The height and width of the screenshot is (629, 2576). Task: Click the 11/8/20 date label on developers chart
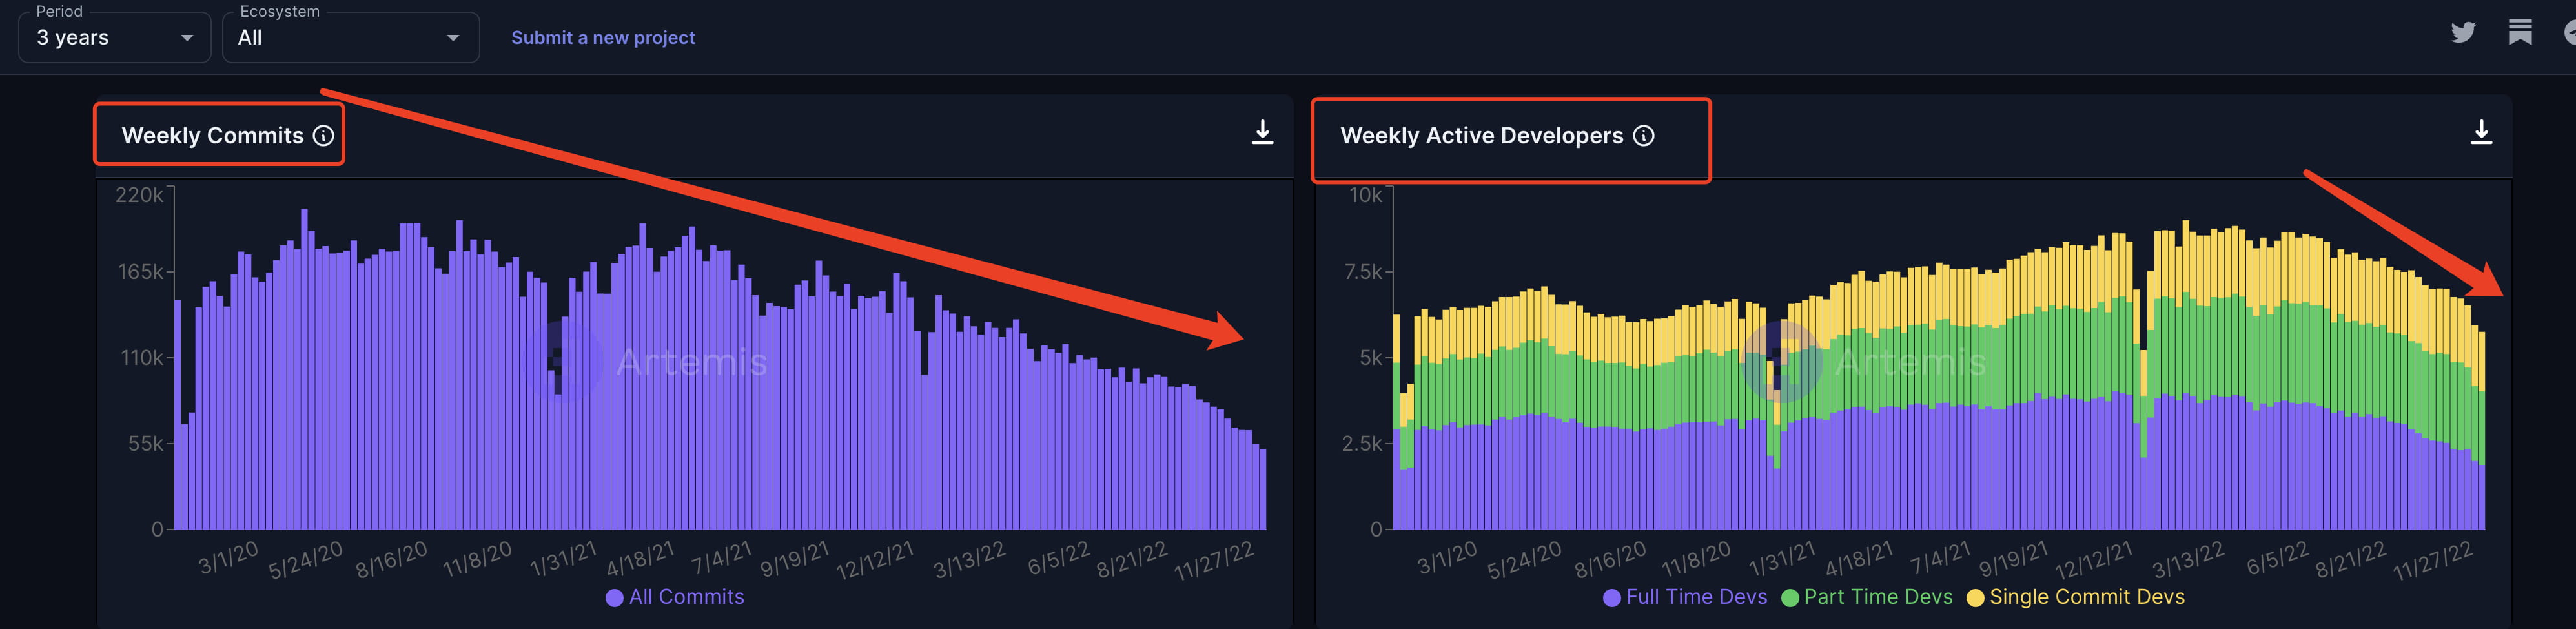[x=1696, y=560]
